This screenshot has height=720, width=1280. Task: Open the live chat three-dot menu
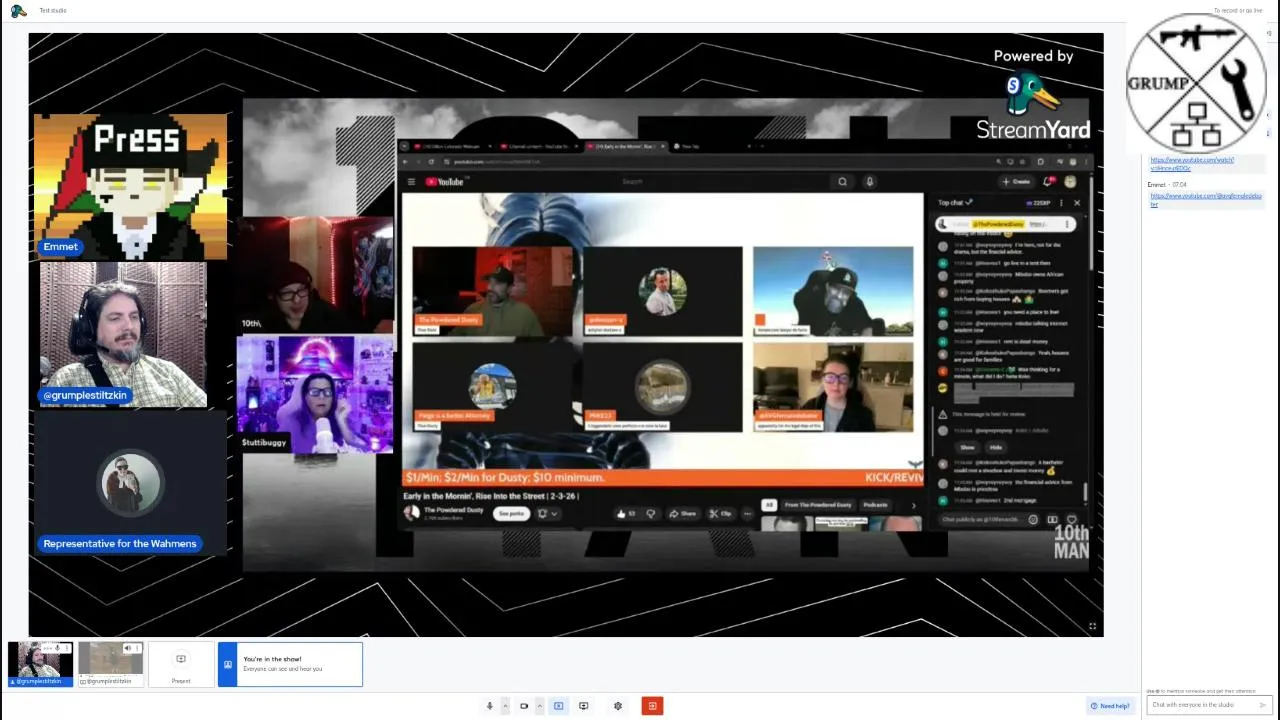(x=1061, y=203)
